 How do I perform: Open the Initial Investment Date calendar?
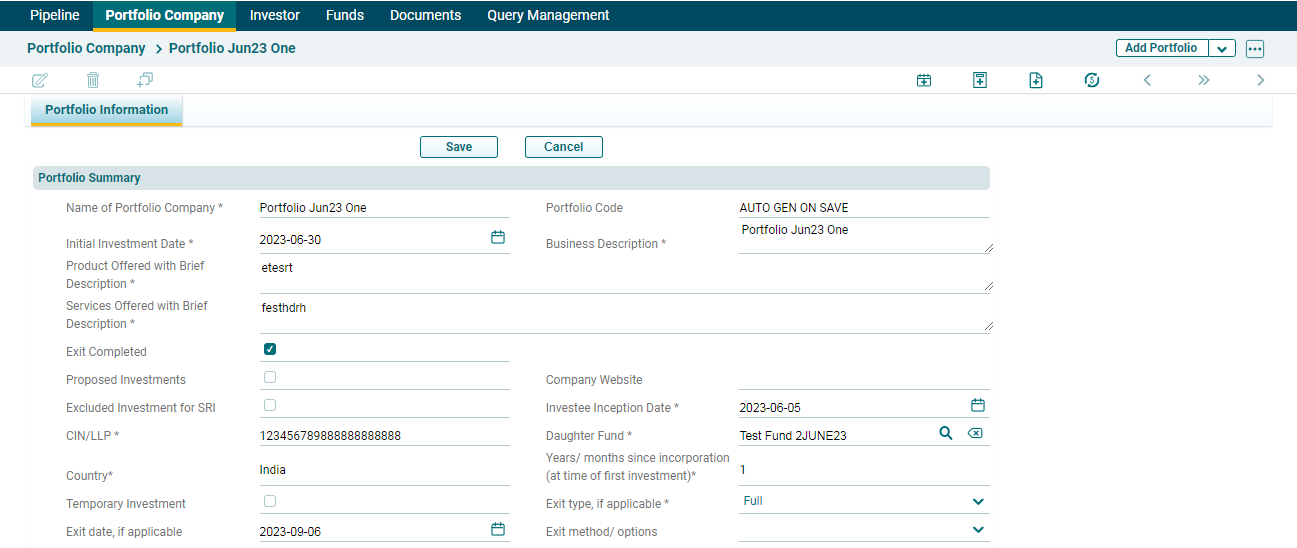[x=498, y=238]
